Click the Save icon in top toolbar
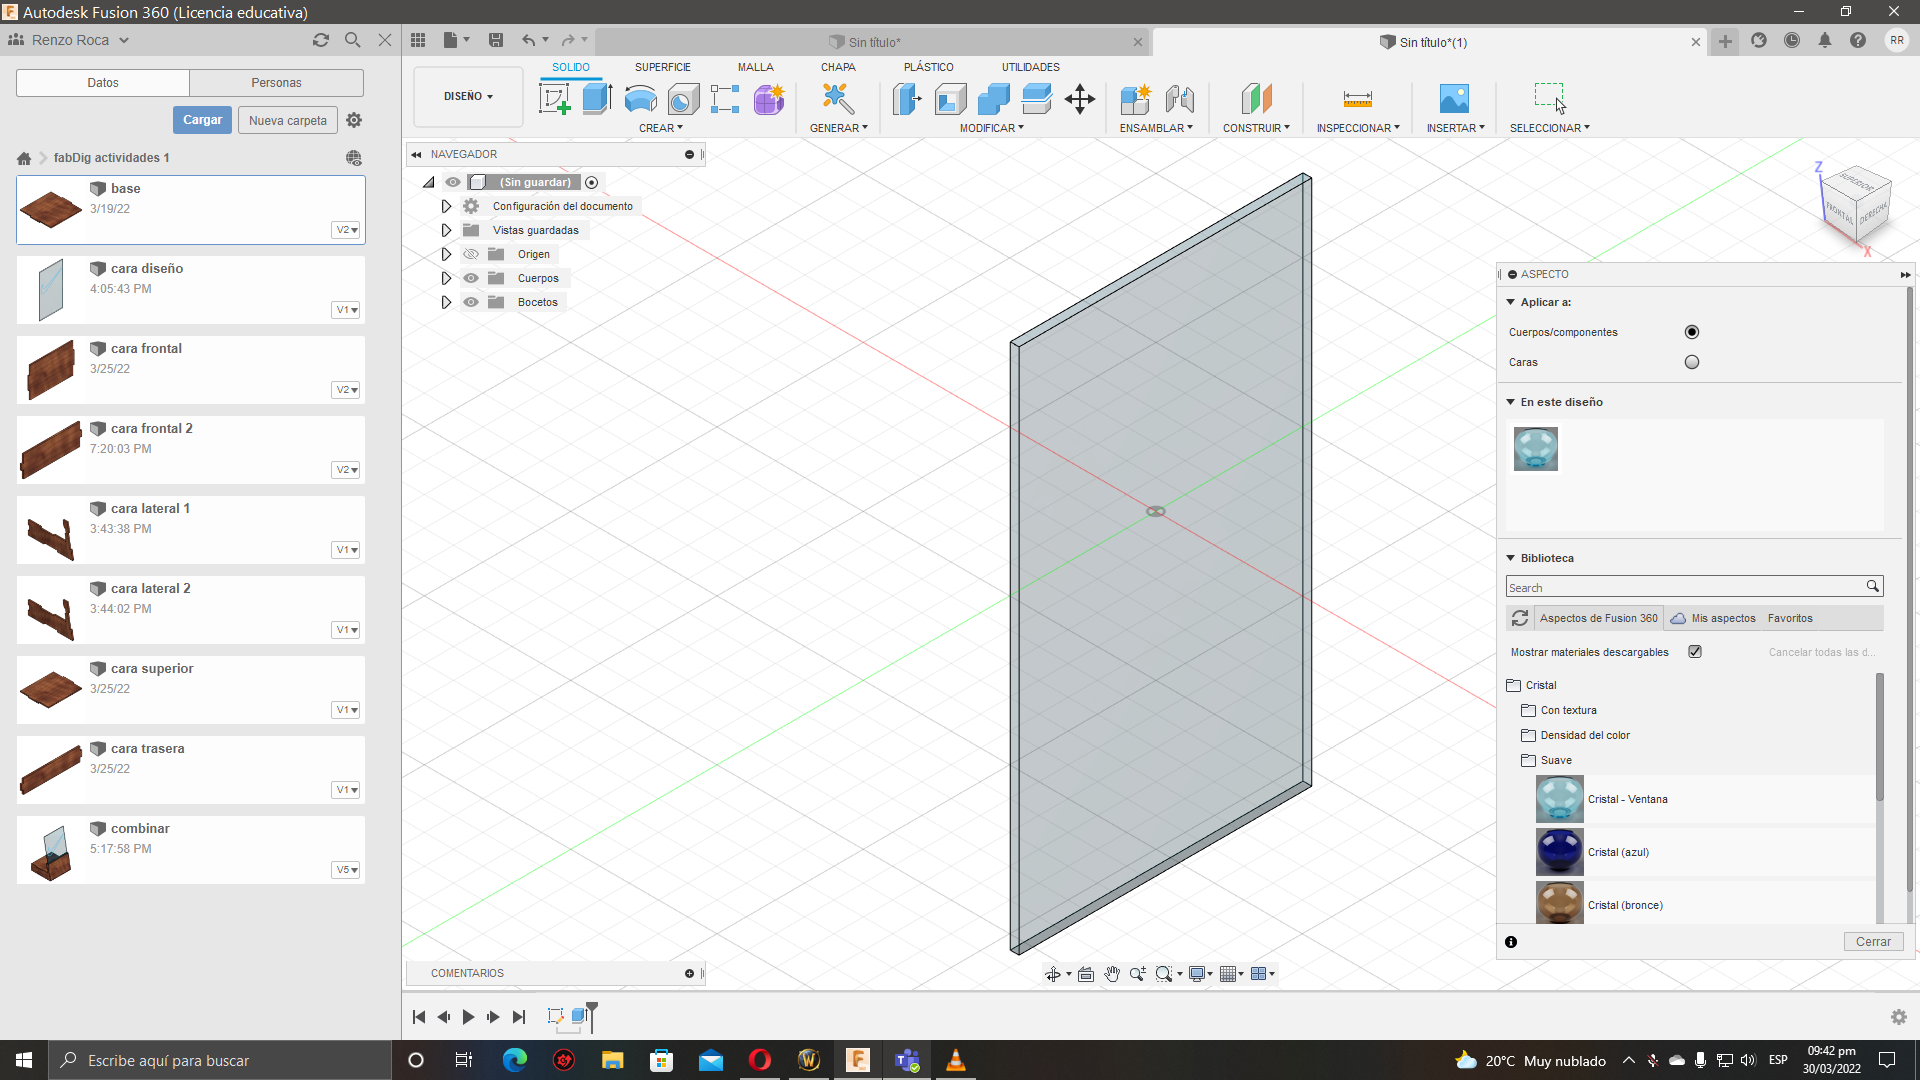The image size is (1920, 1080). [496, 40]
